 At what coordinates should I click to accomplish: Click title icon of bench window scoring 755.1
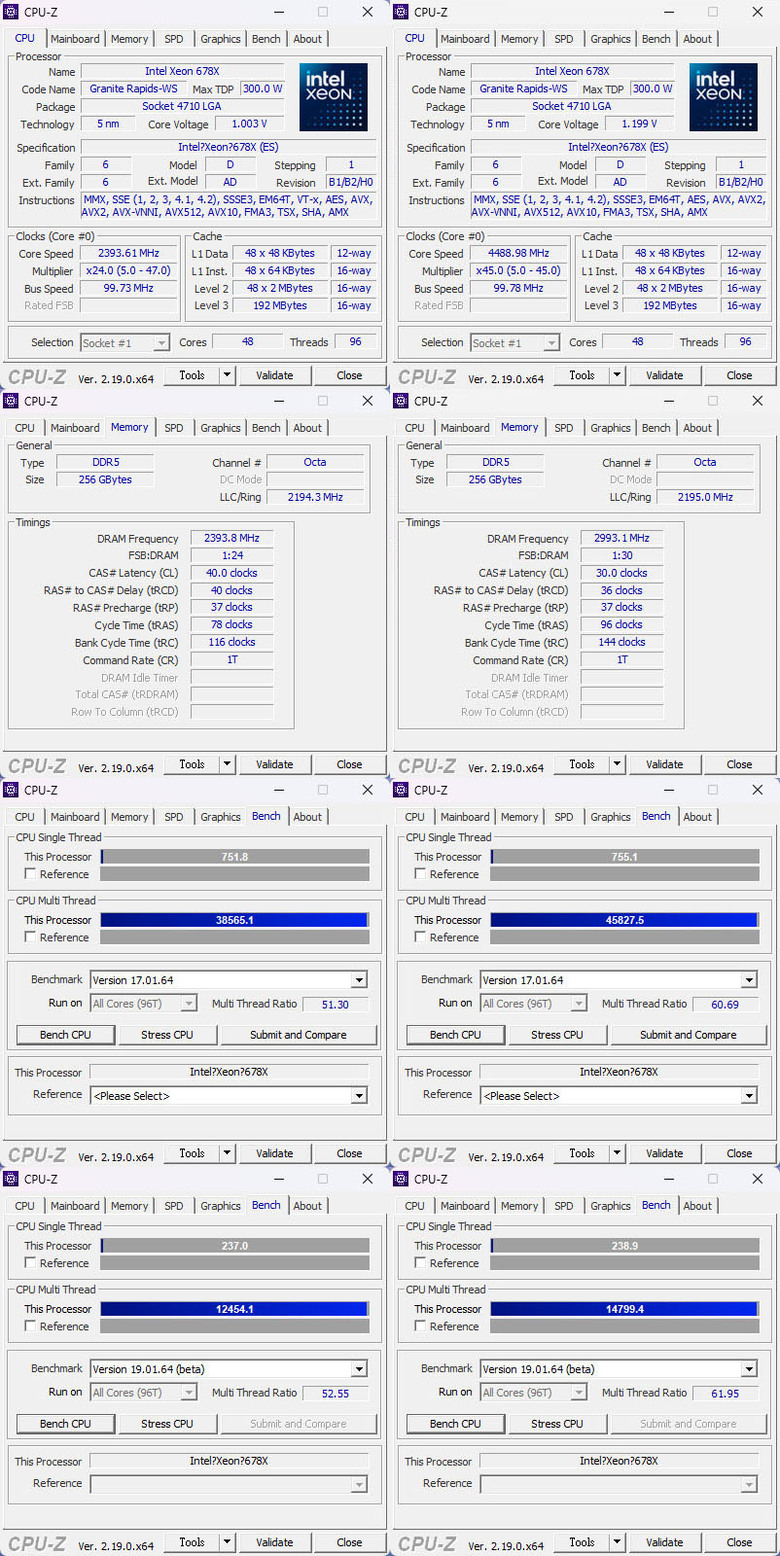point(401,790)
